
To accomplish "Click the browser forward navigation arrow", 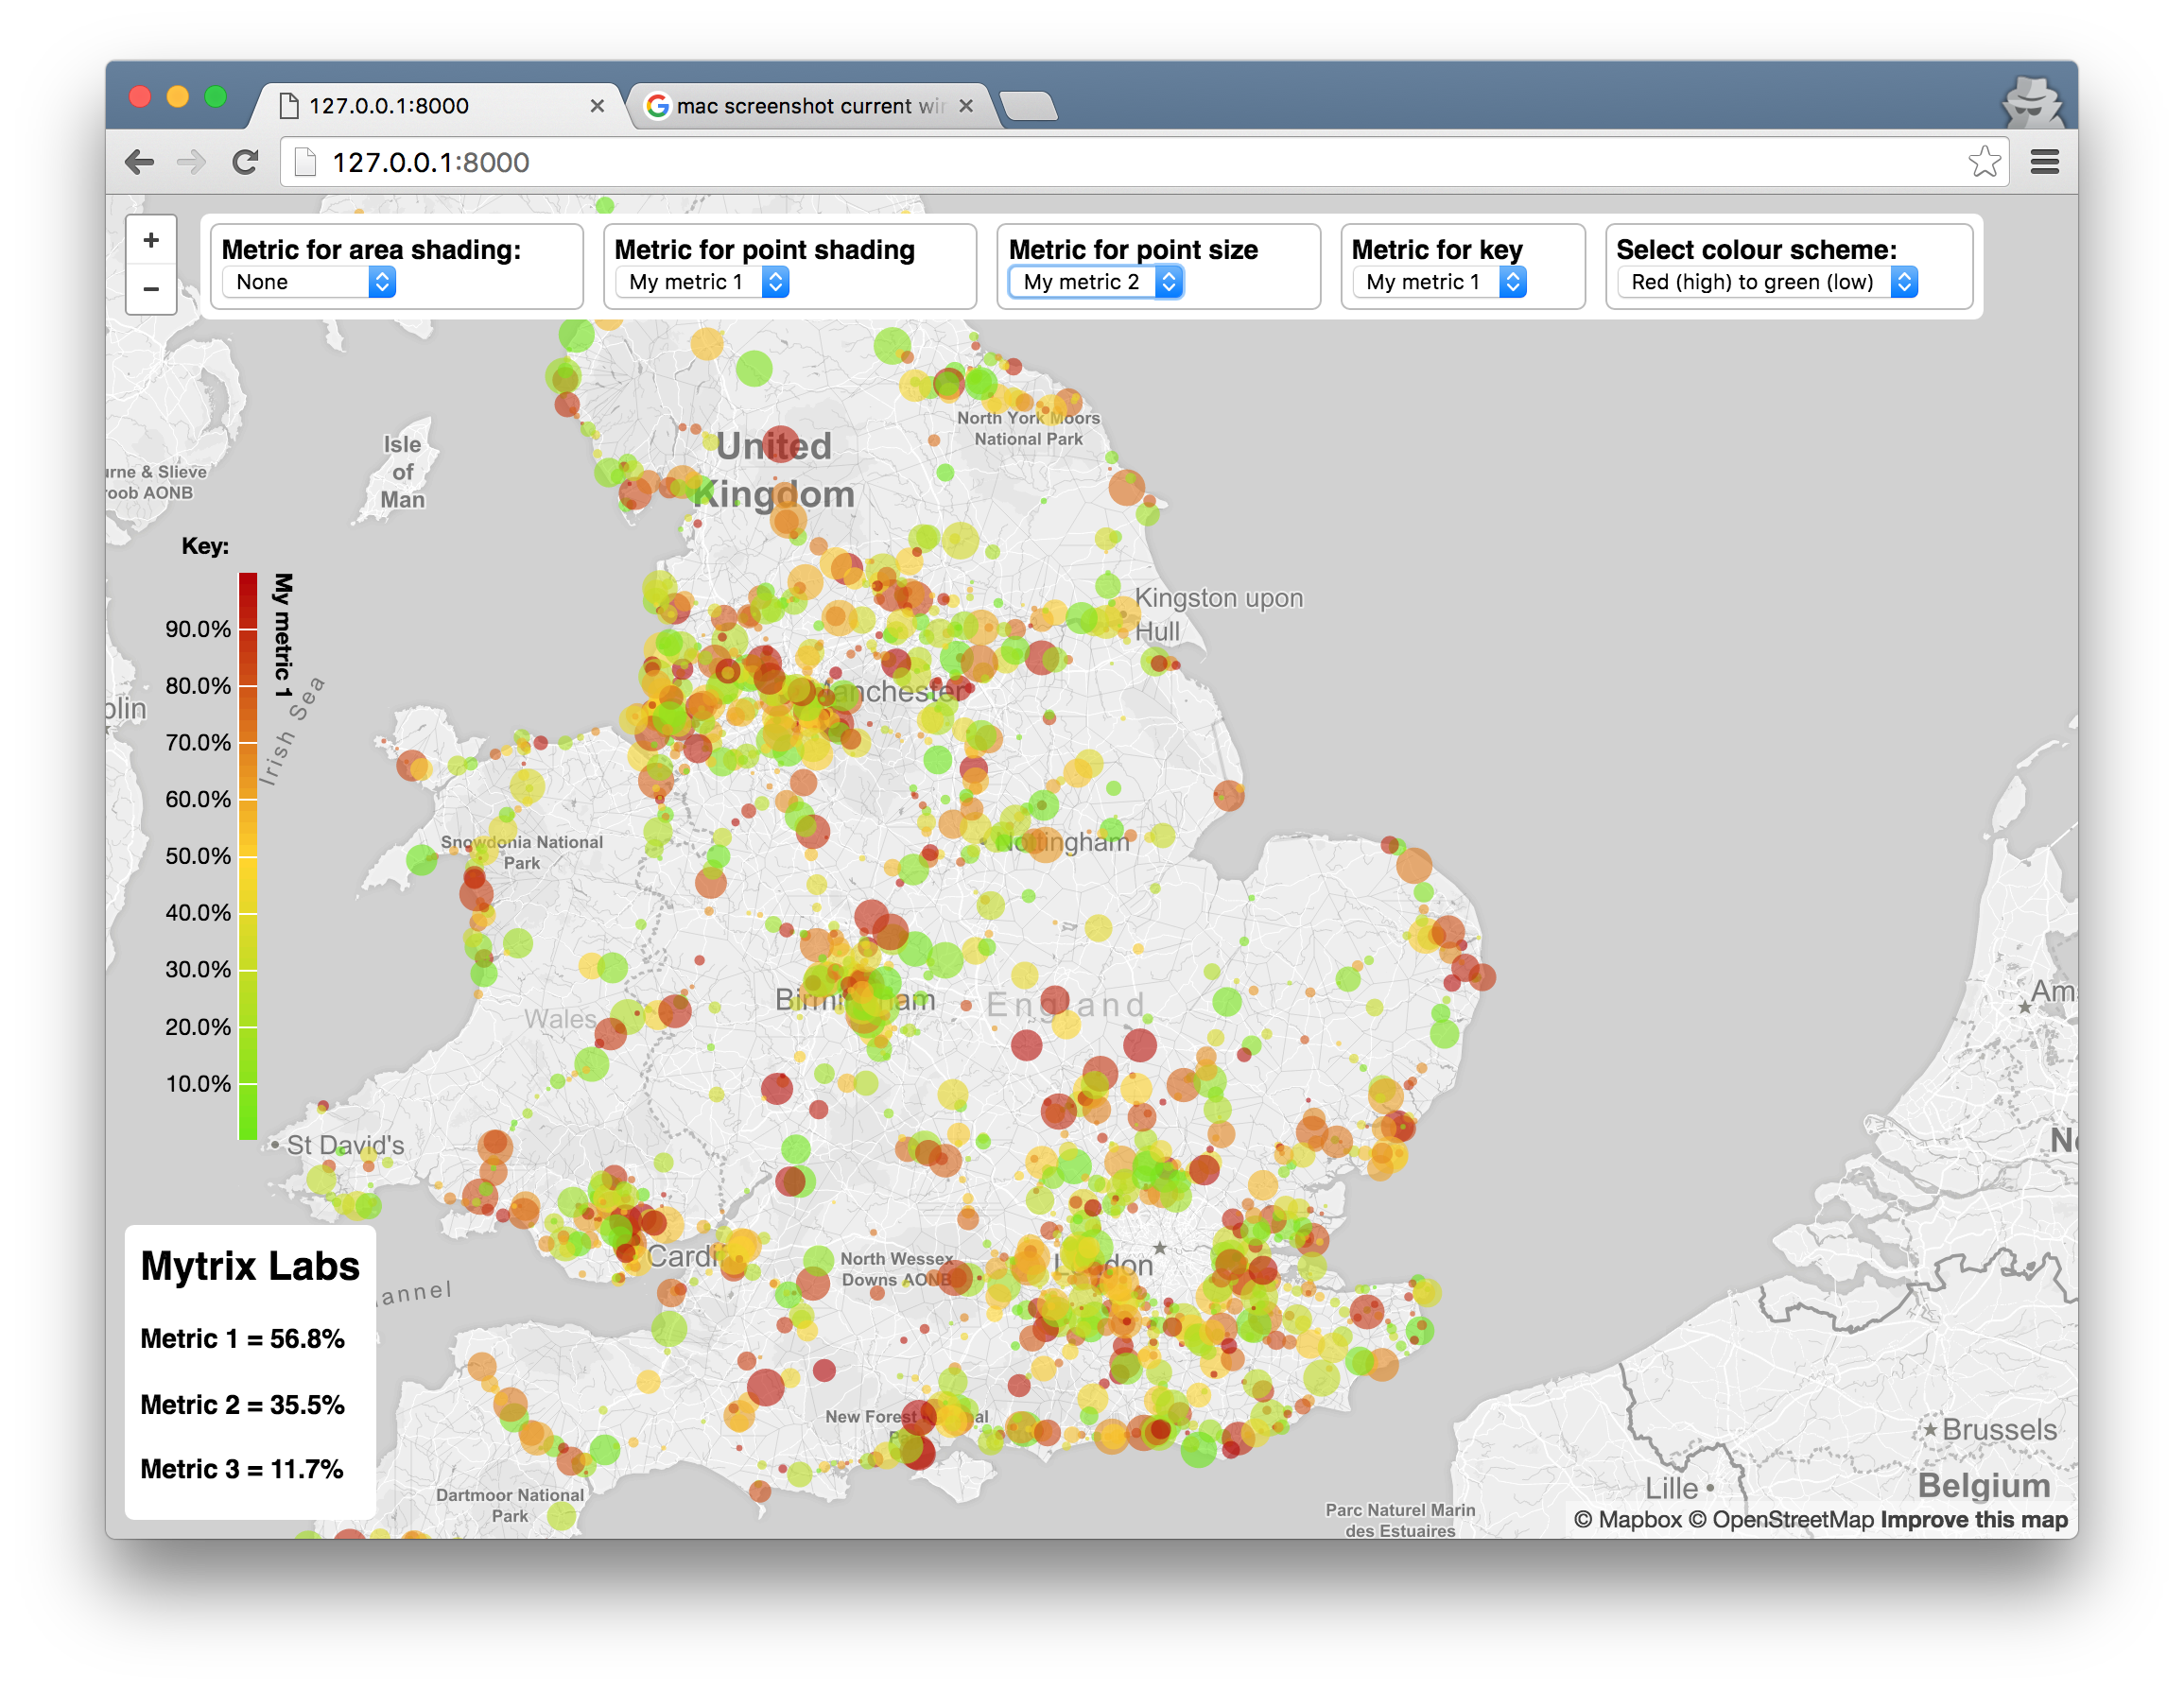I will pyautogui.click(x=191, y=161).
